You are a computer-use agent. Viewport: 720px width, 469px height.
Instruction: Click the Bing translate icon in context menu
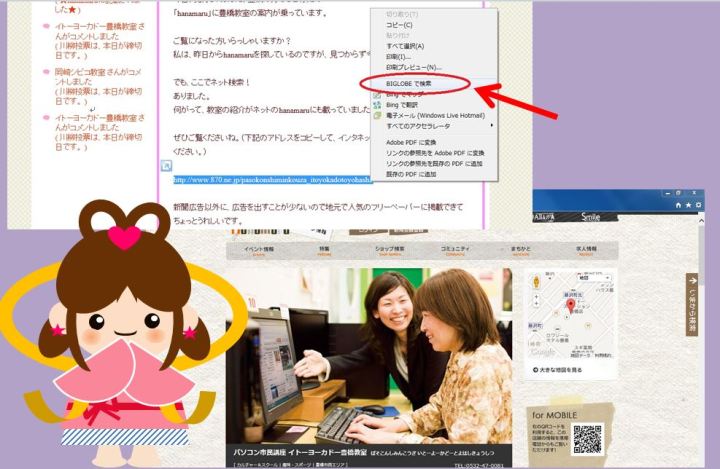tap(376, 105)
